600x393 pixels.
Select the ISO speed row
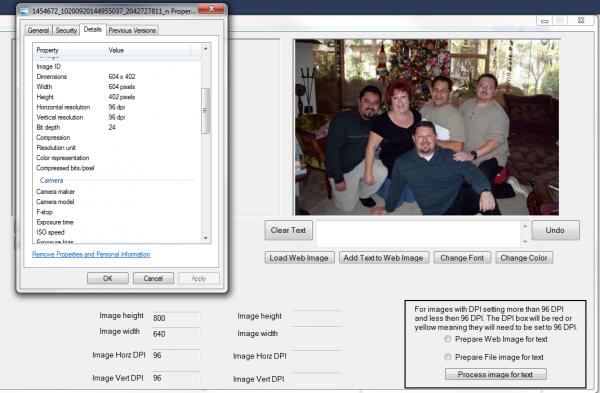pos(117,232)
